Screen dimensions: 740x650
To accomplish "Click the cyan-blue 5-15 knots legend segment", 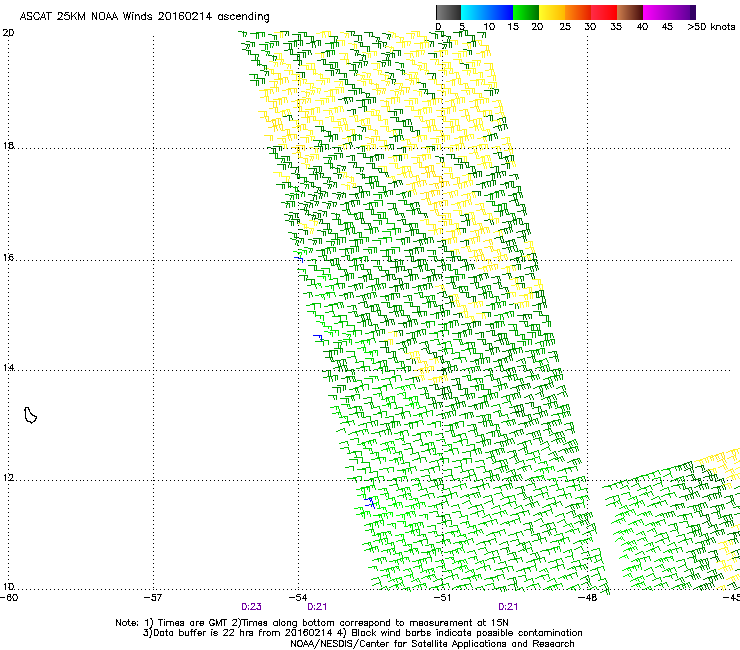I will 487,12.
